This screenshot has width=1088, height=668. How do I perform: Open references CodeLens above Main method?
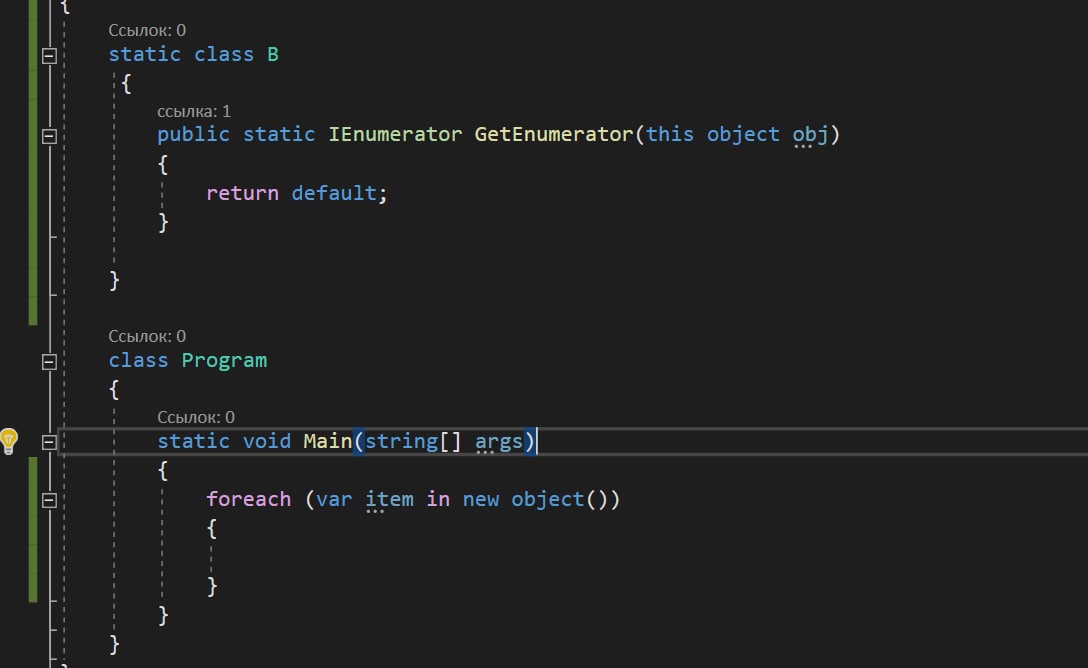[196, 417]
